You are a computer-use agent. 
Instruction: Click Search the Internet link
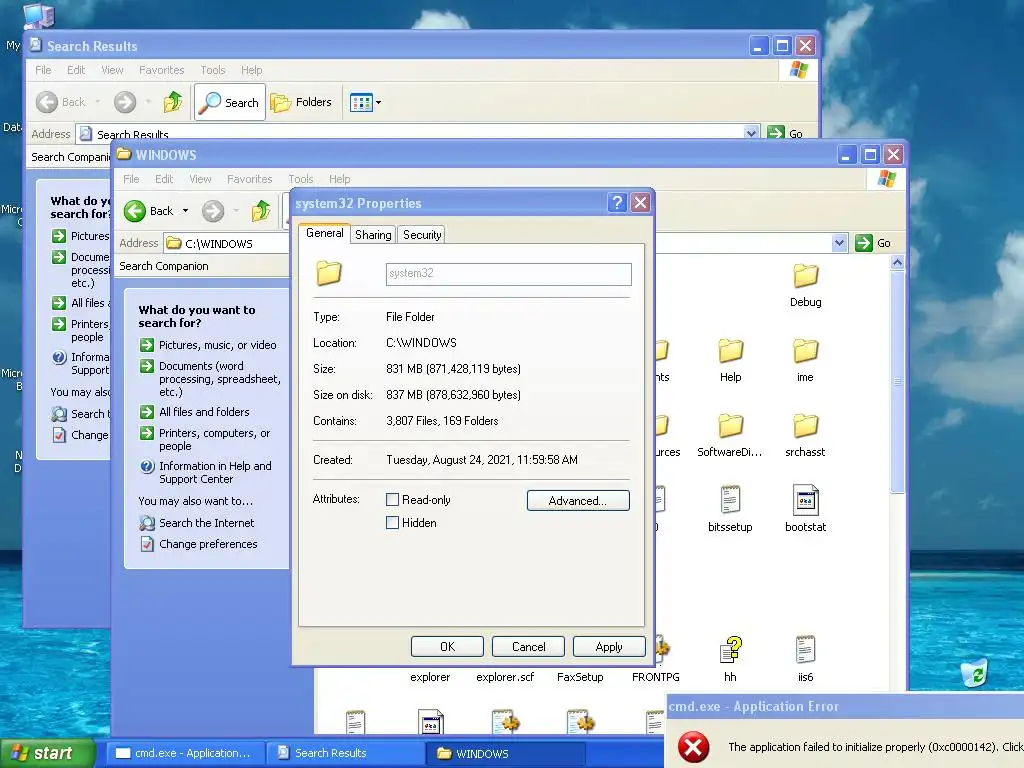206,523
